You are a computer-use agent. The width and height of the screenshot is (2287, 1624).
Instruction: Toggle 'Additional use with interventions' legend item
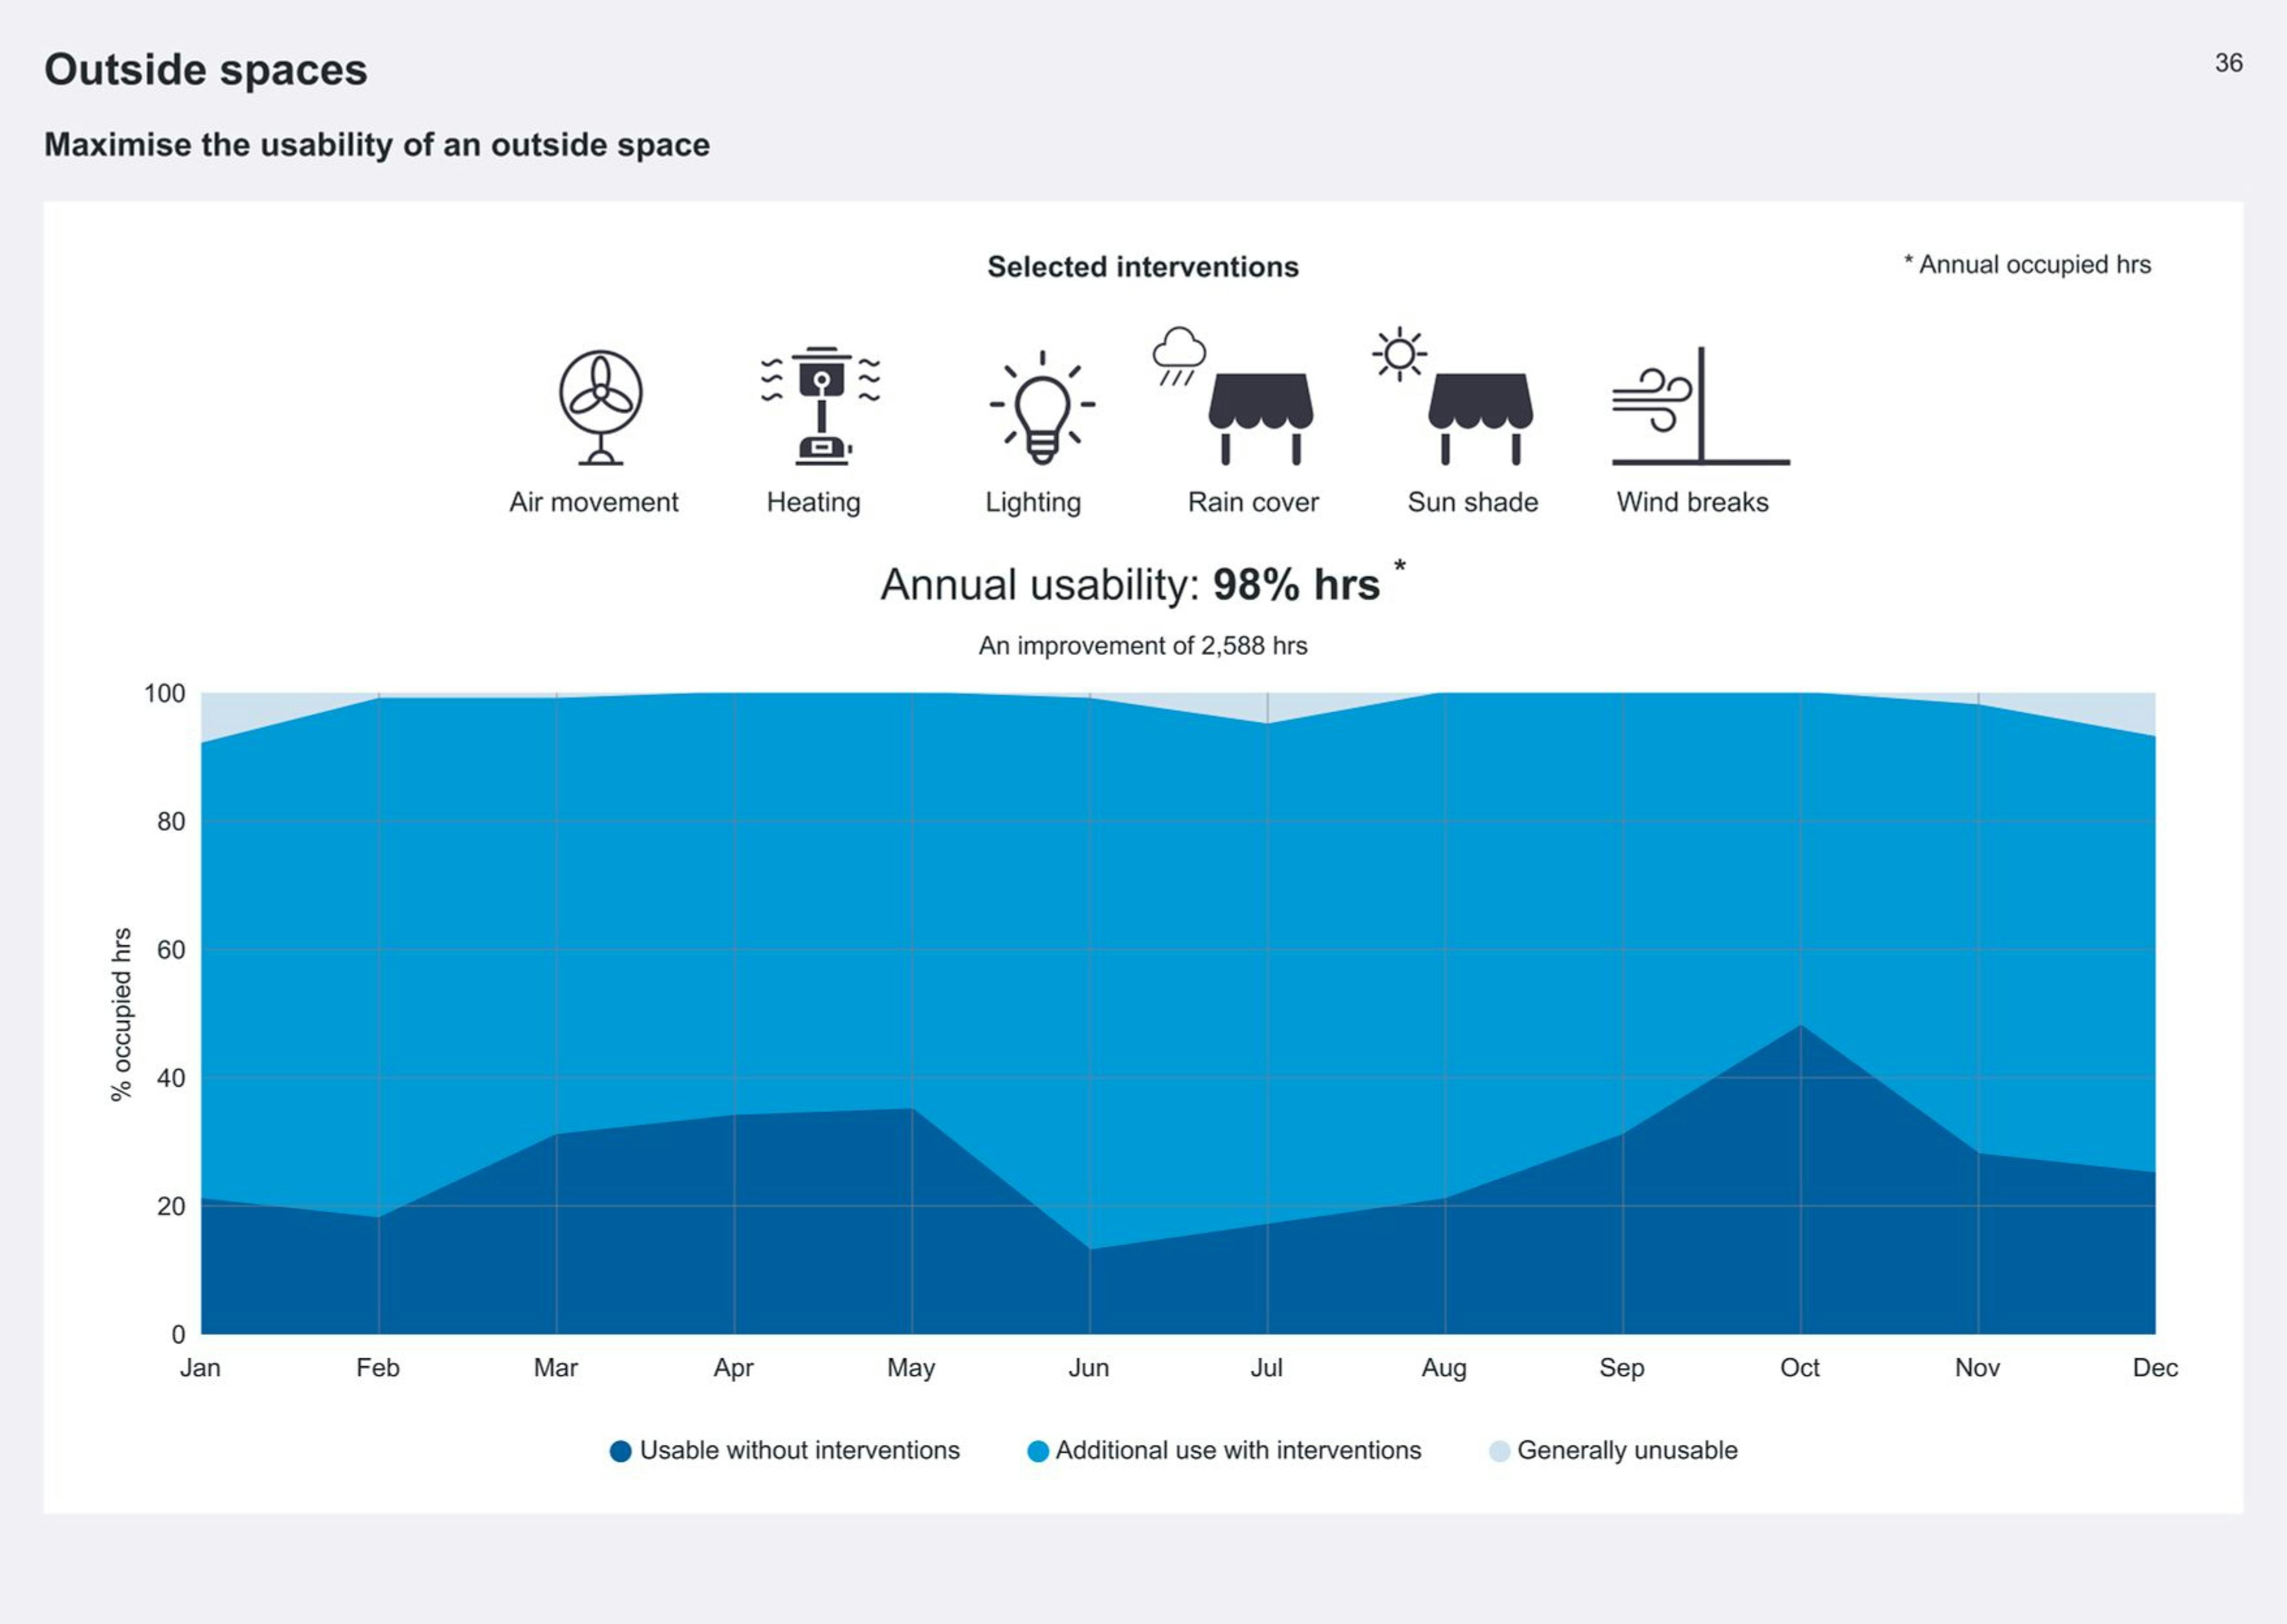point(1237,1450)
